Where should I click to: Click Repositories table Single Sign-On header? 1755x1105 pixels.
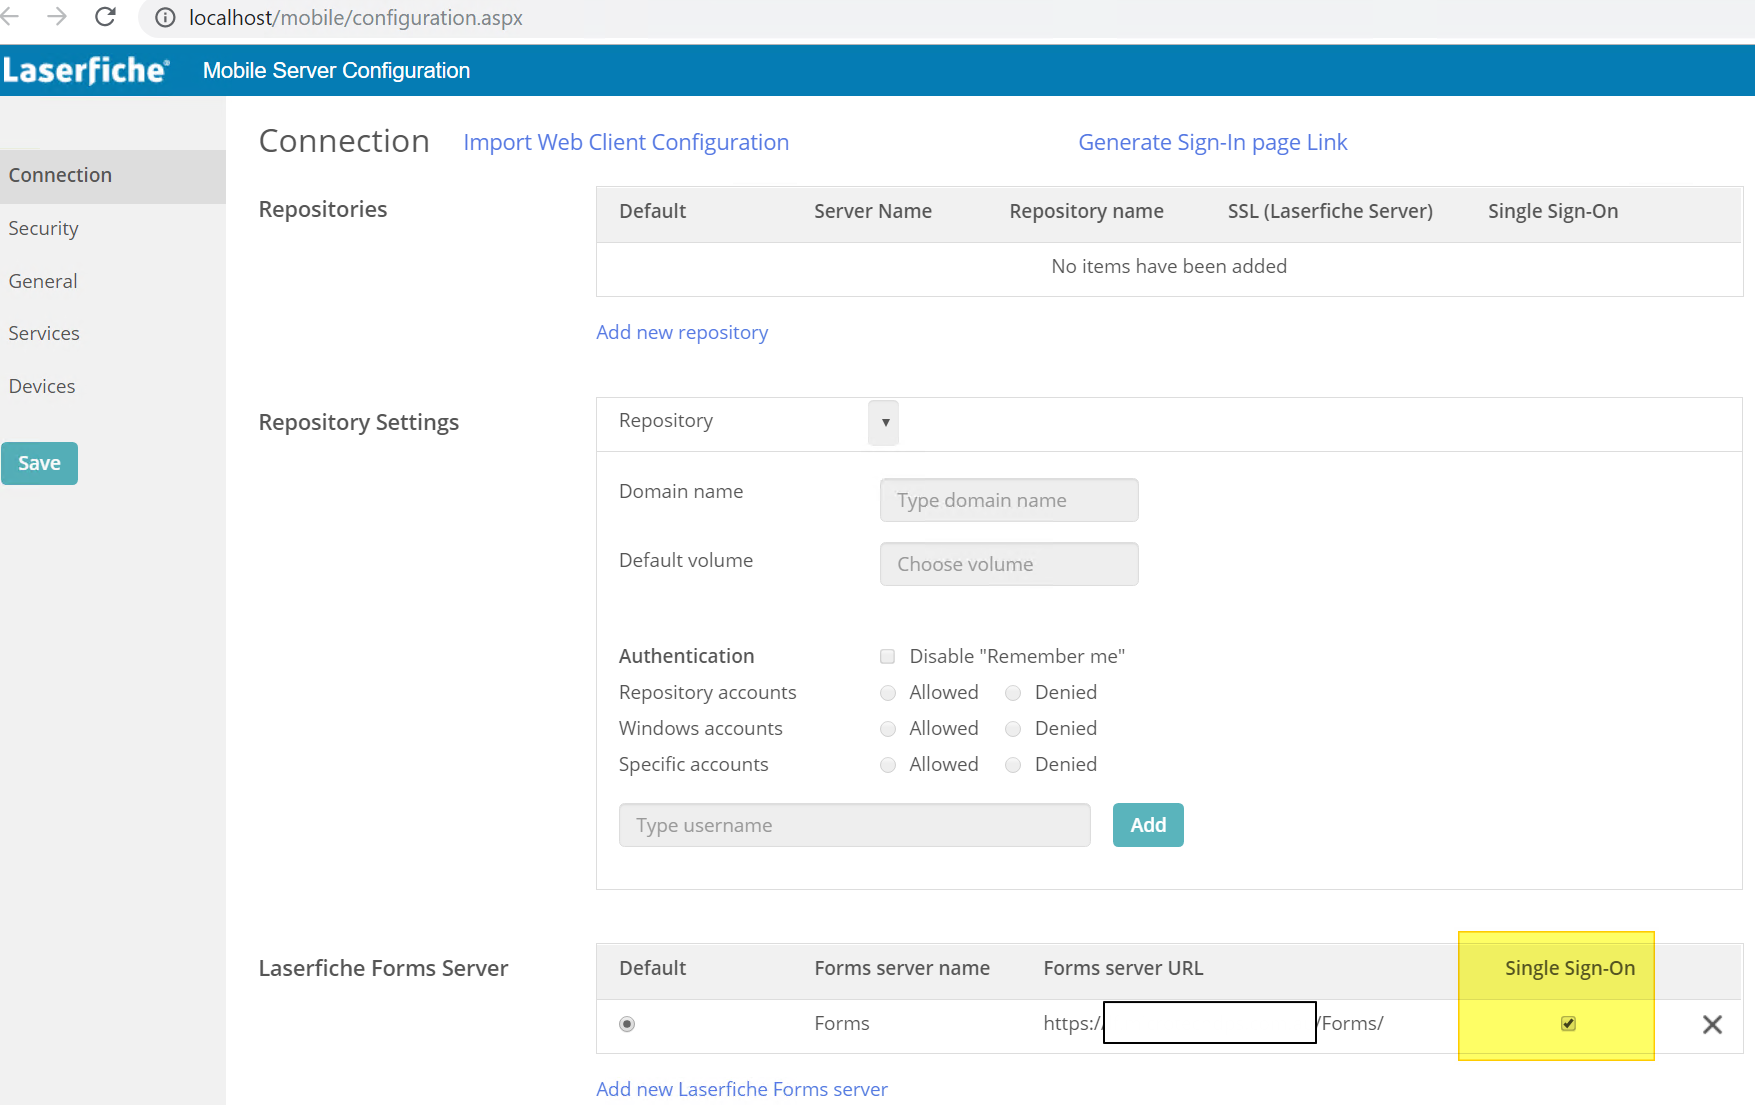[1553, 211]
